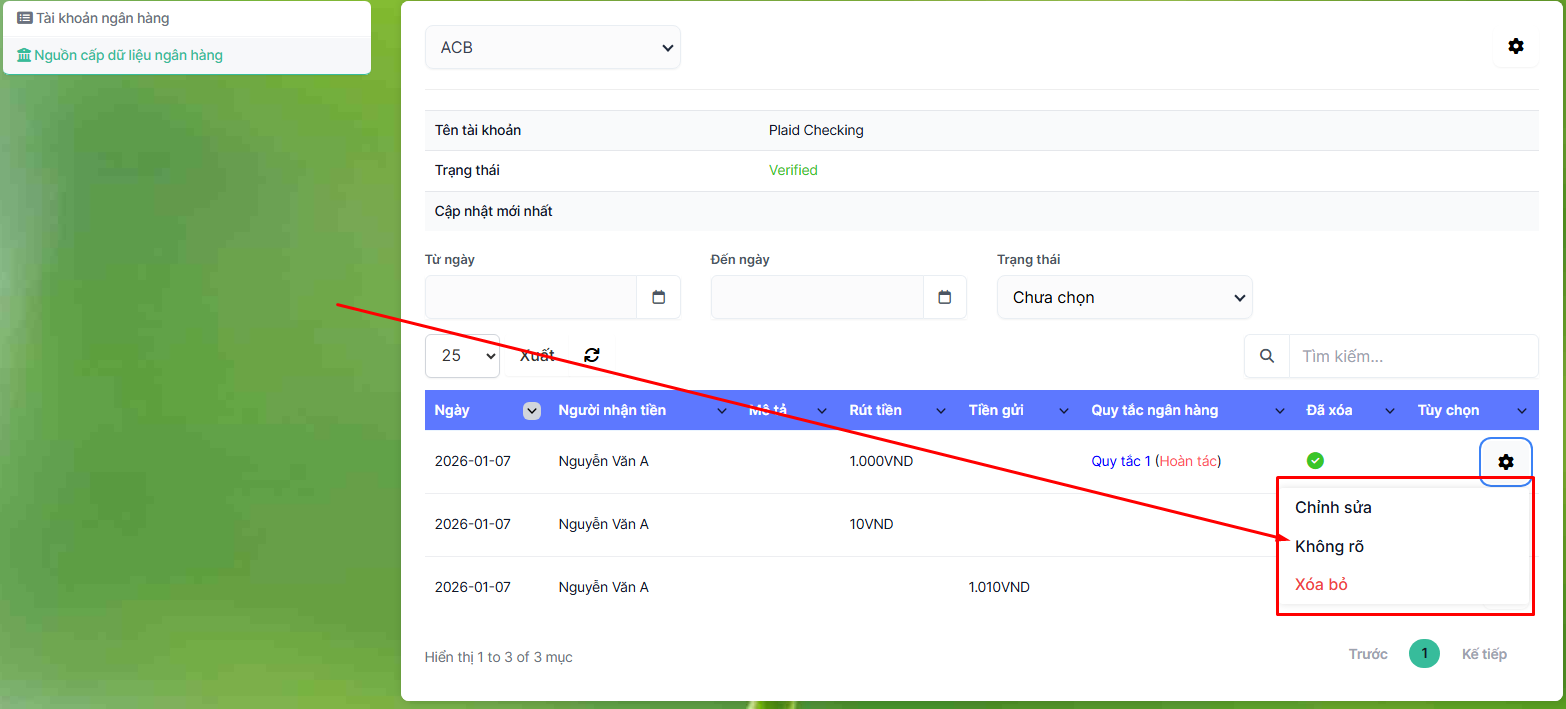Click the green check icon in Đã xóa column

[1315, 461]
